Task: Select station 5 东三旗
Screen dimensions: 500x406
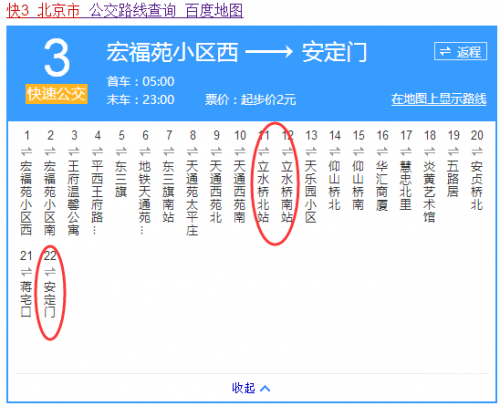Action: point(121,179)
